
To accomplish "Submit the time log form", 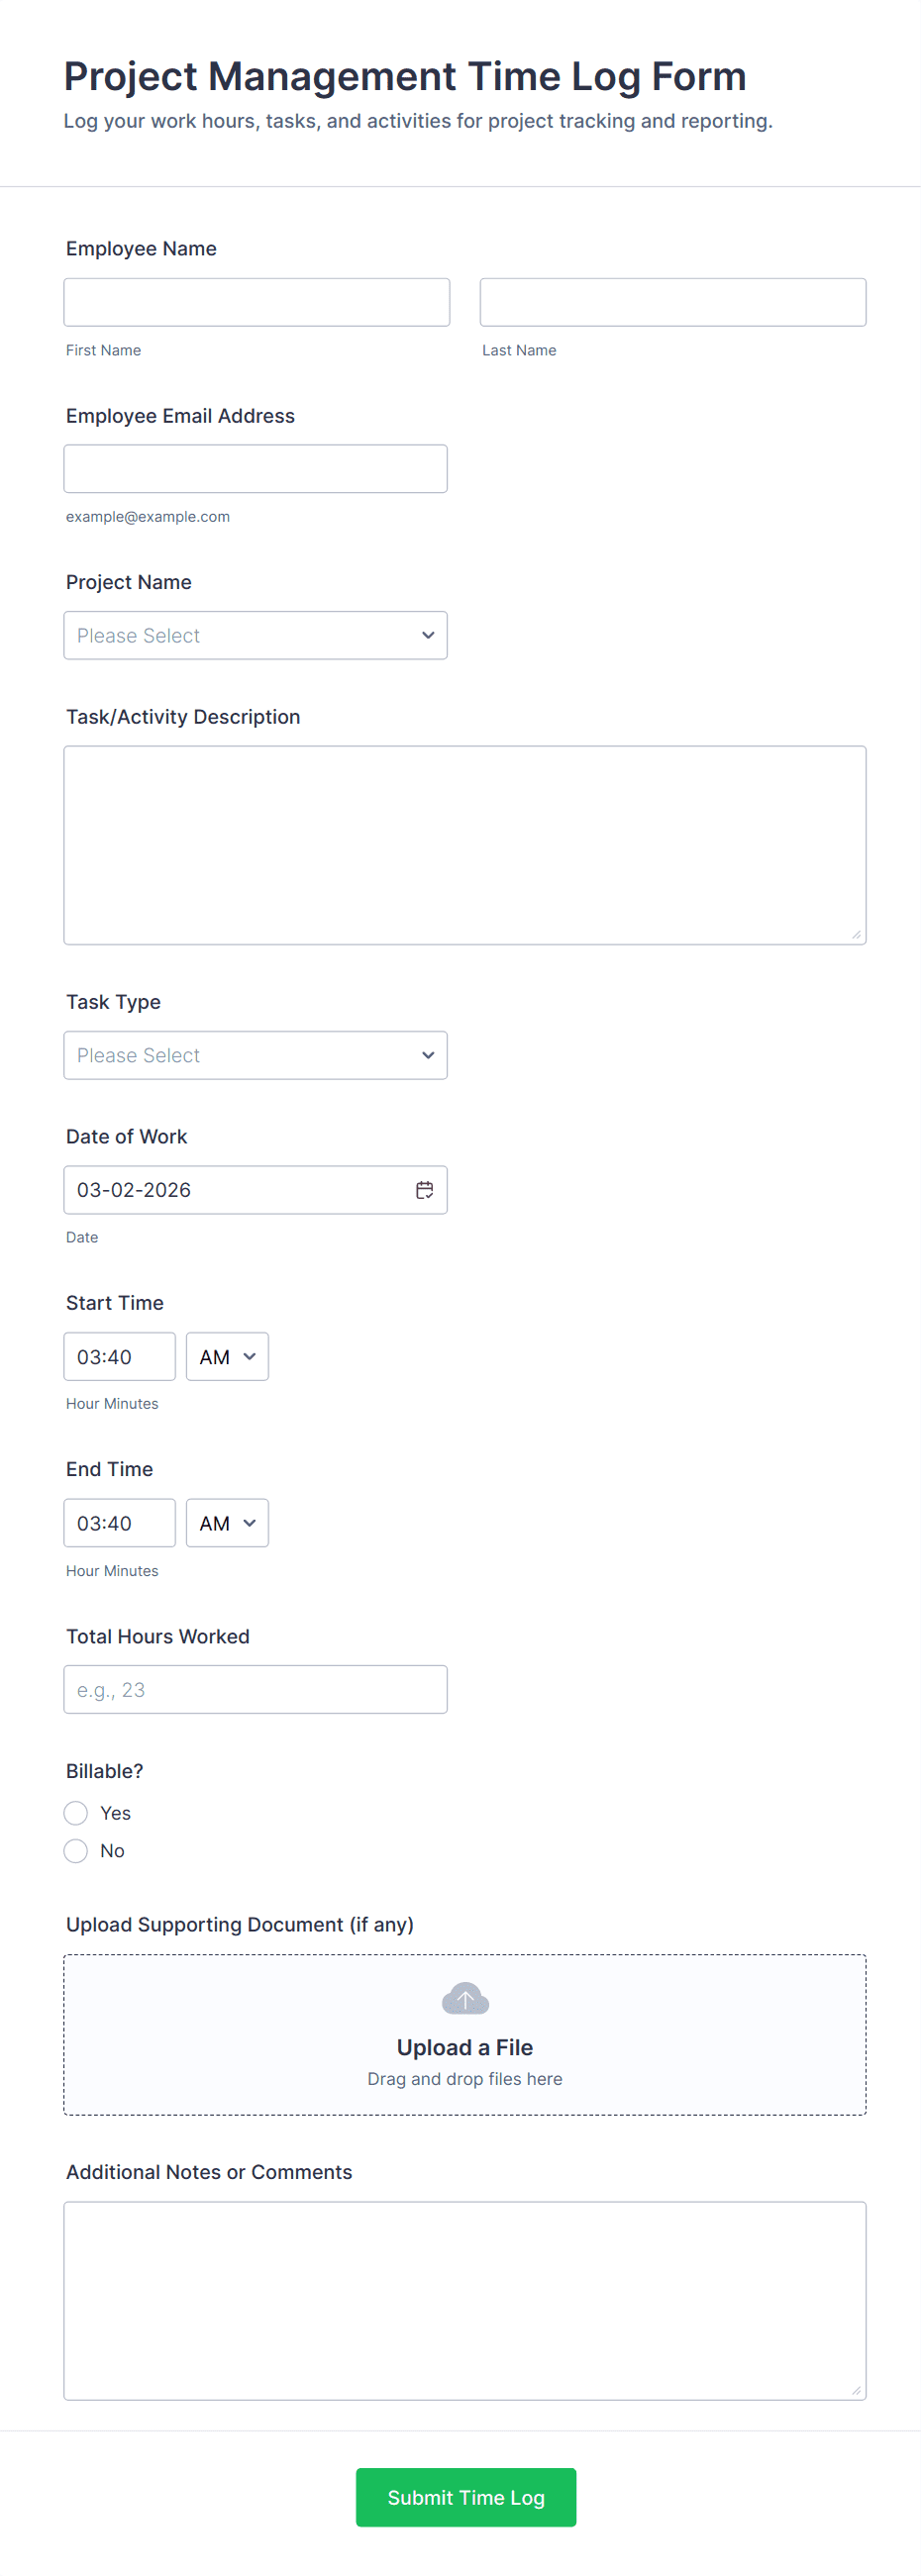I will click(465, 2497).
